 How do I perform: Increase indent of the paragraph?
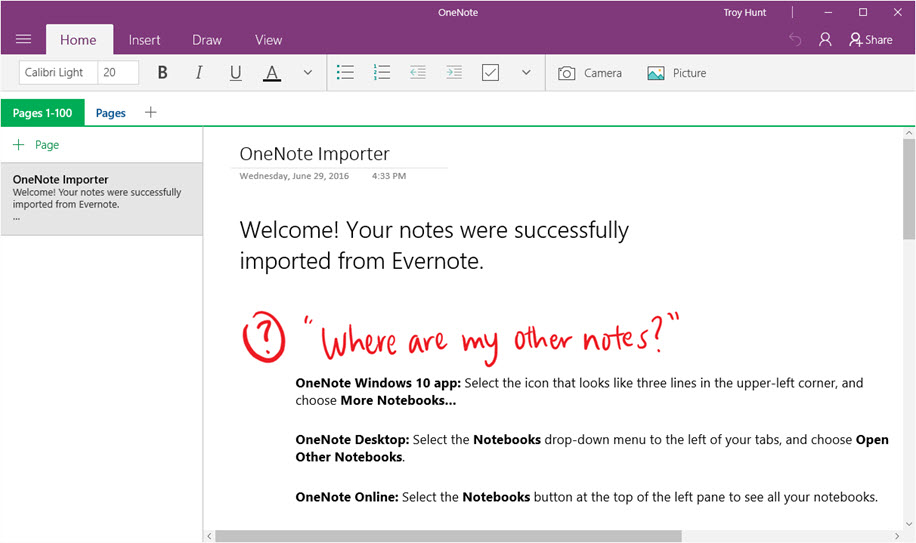coord(454,72)
